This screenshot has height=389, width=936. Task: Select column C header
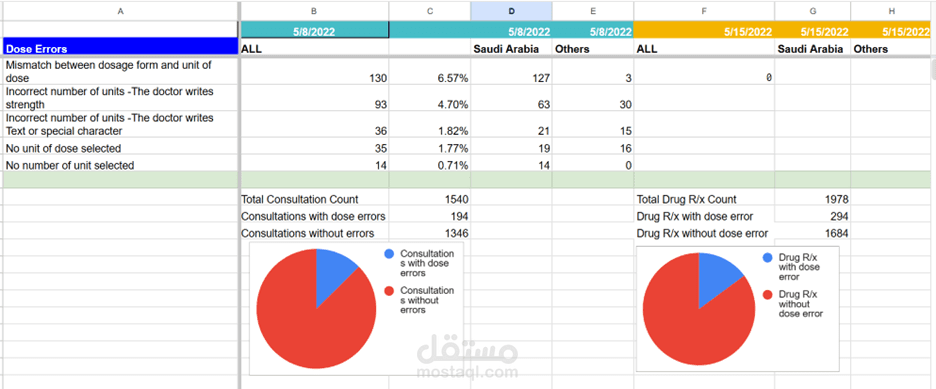430,10
